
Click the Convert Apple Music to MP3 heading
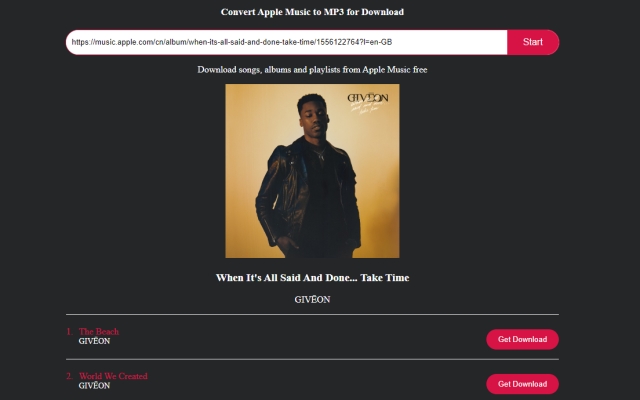(312, 12)
